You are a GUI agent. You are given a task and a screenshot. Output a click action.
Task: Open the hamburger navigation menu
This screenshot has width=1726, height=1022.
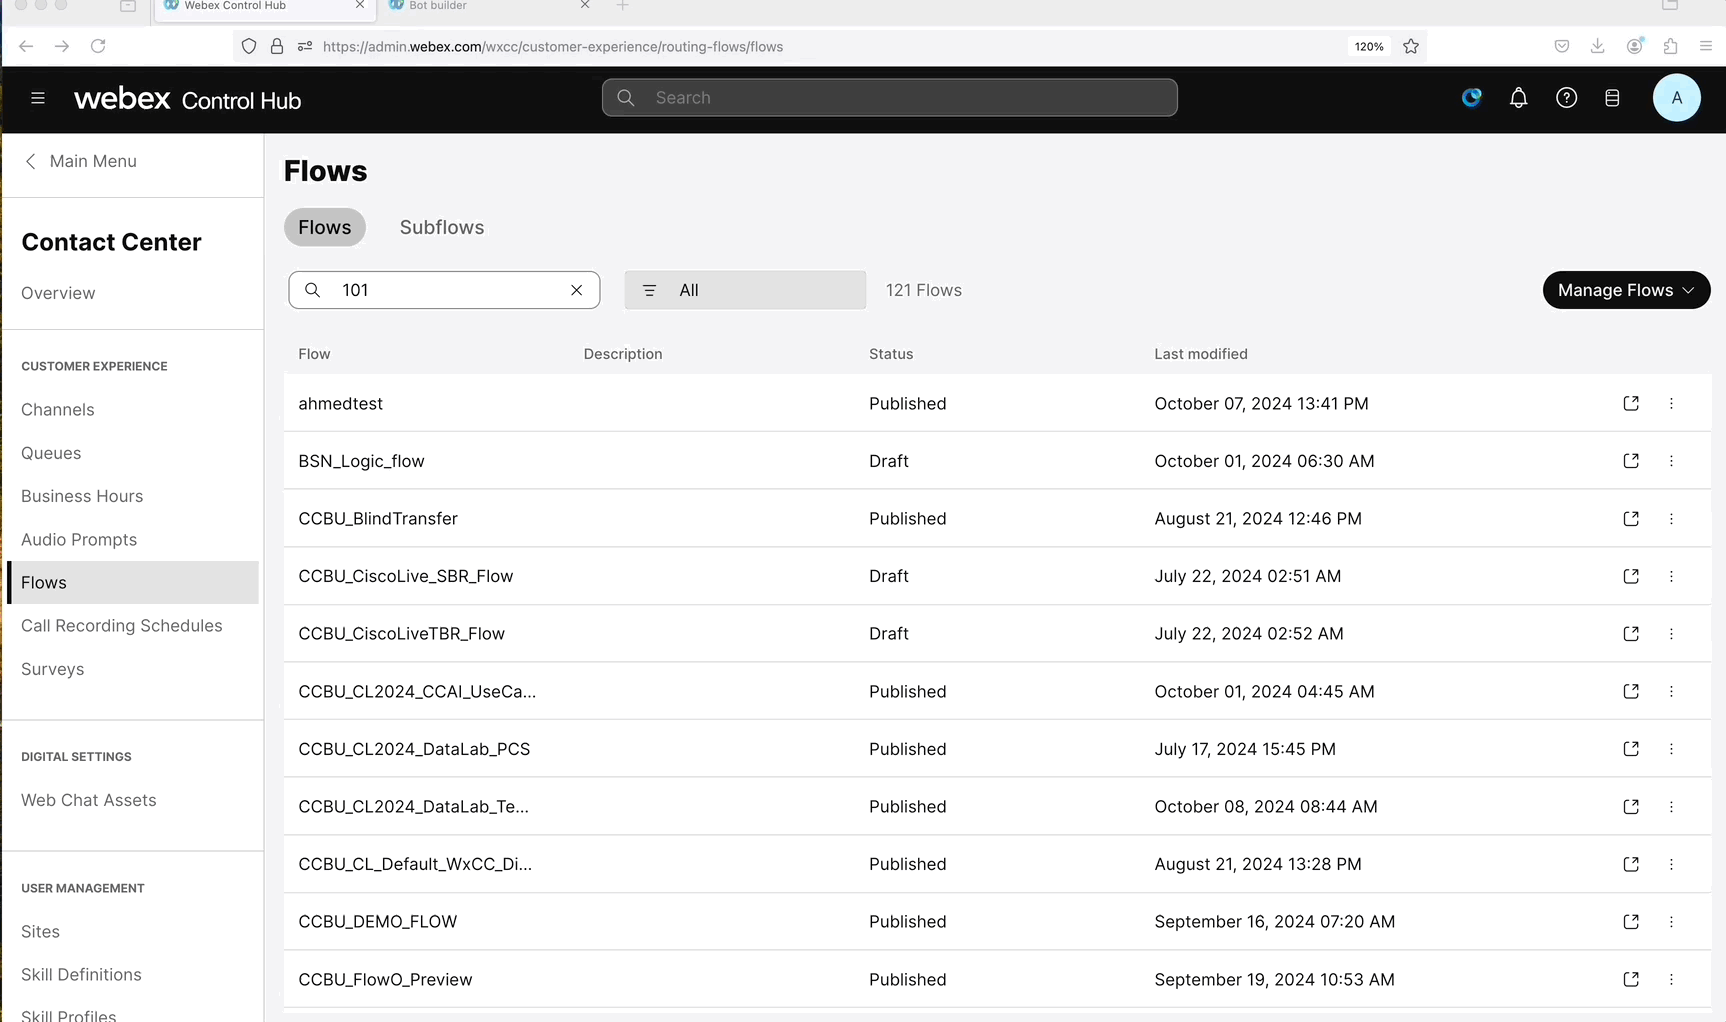pyautogui.click(x=38, y=98)
